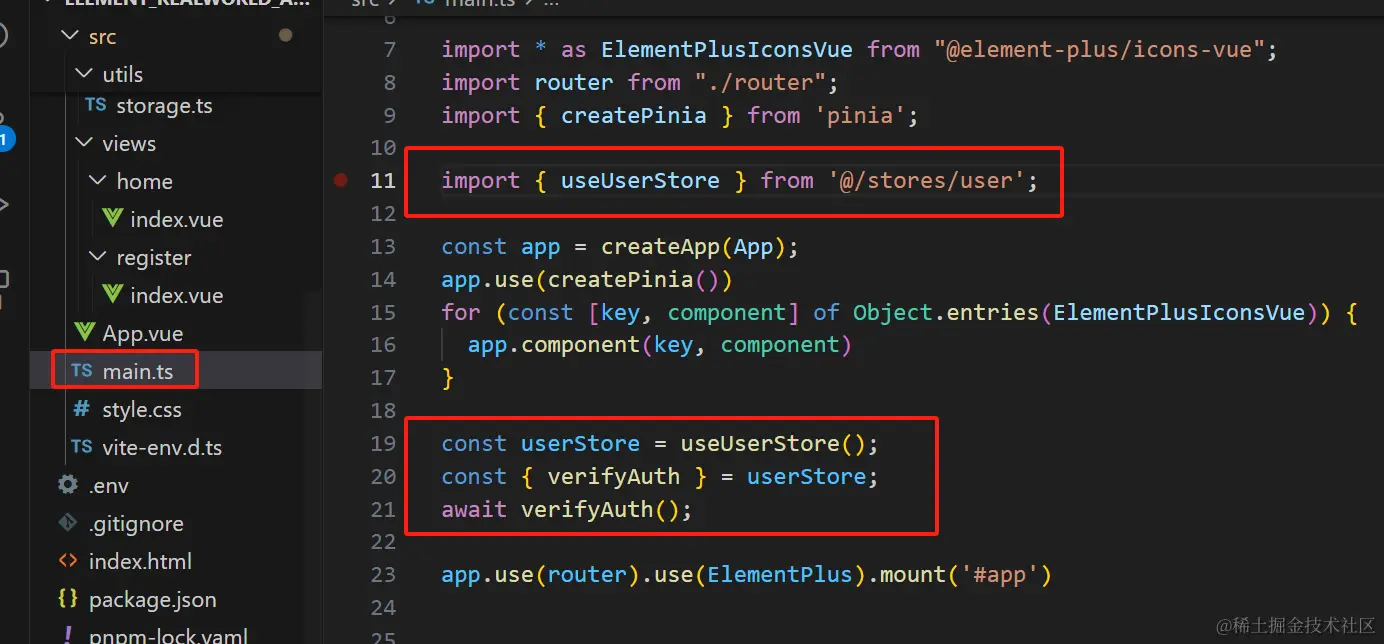Screen dimensions: 1384x644
Task: Open style.css file
Action: tap(142, 409)
